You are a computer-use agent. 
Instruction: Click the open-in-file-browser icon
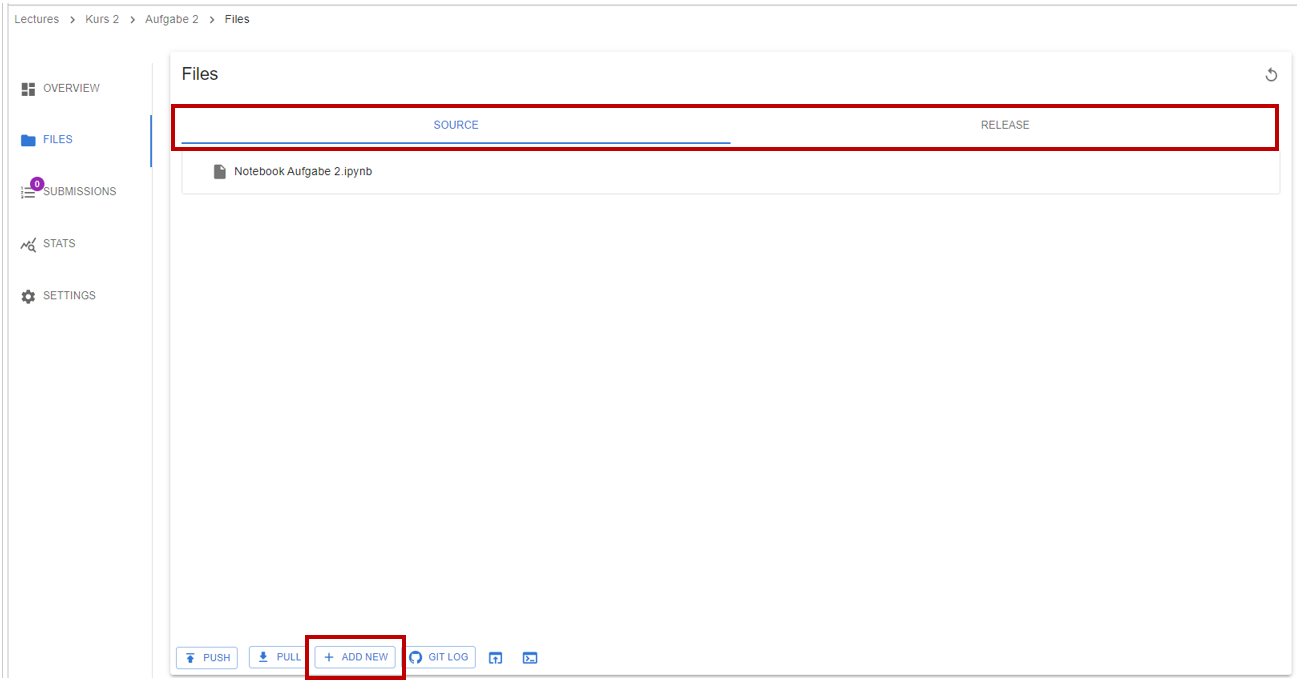point(495,658)
